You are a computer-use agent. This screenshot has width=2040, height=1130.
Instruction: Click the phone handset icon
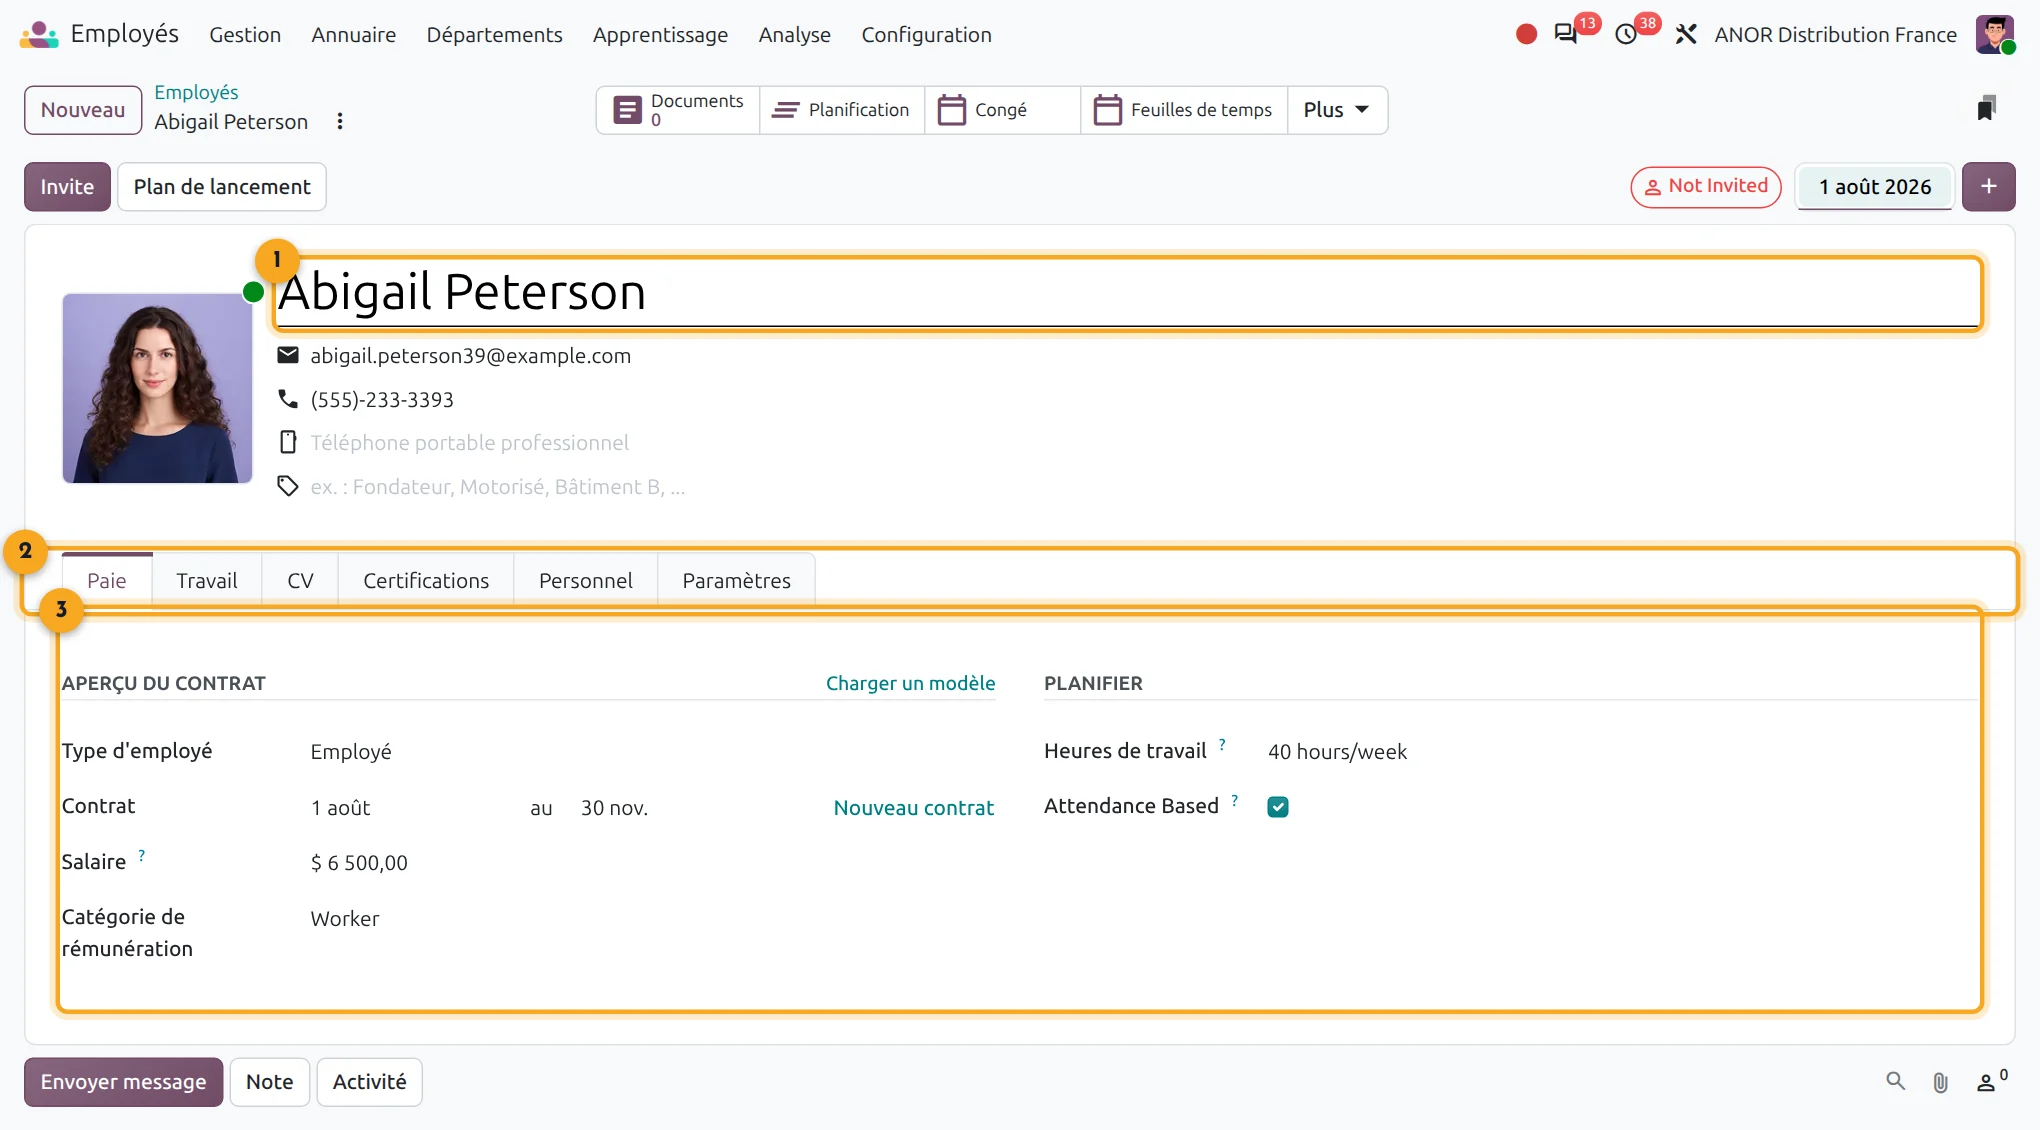point(288,399)
